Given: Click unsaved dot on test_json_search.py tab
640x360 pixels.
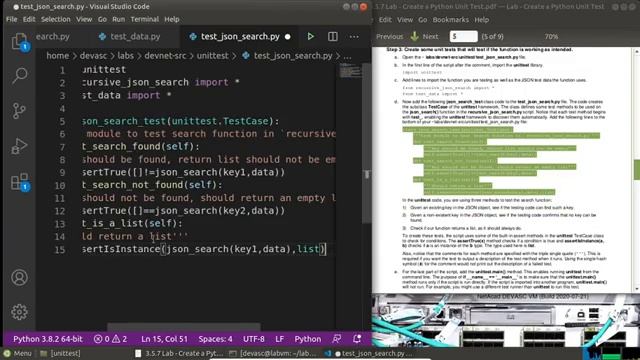Looking at the screenshot, I should coord(288,37).
